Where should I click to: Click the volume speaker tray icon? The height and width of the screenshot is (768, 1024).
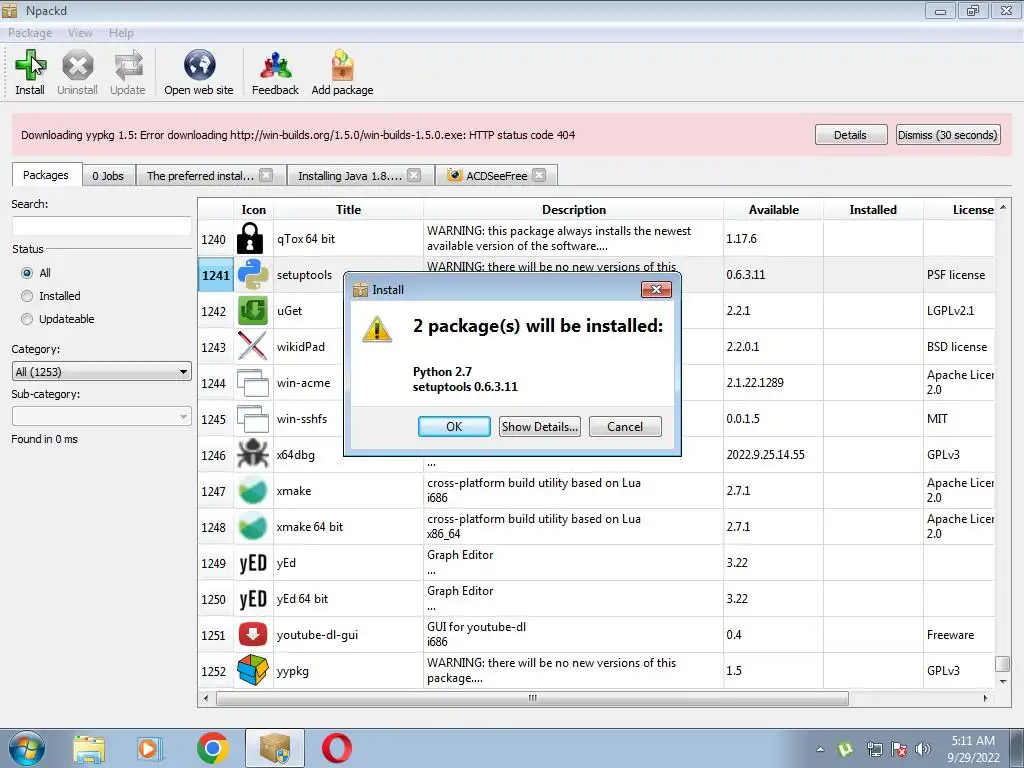923,749
